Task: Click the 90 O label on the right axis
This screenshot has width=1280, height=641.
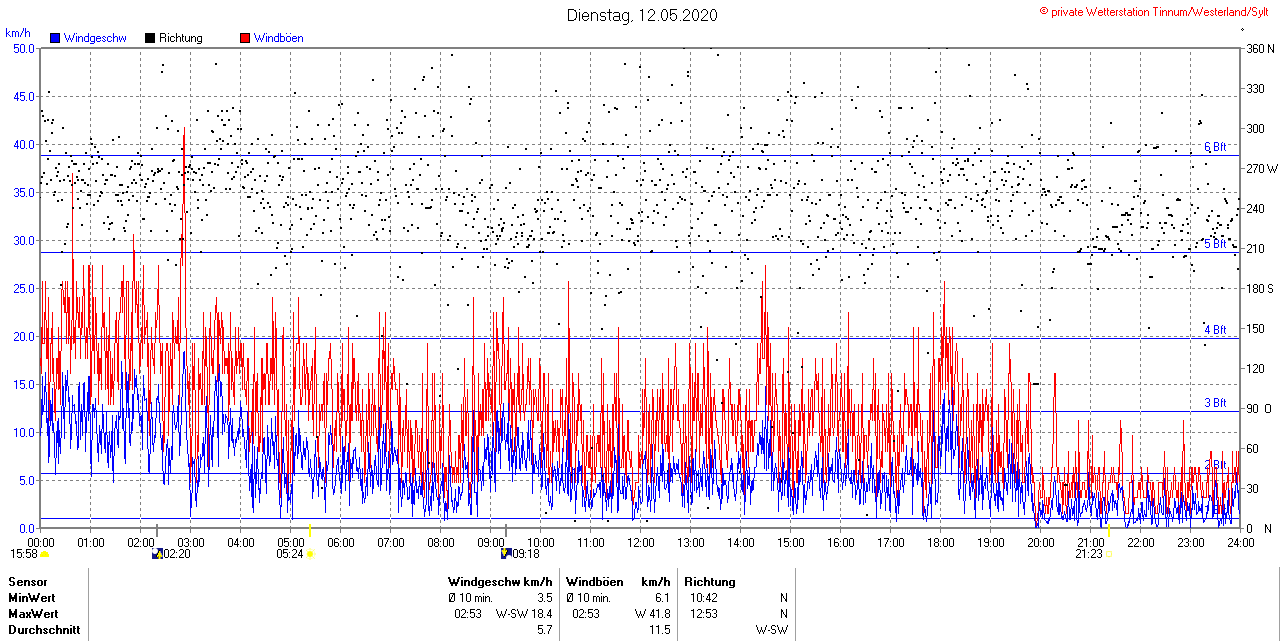Action: point(1258,408)
